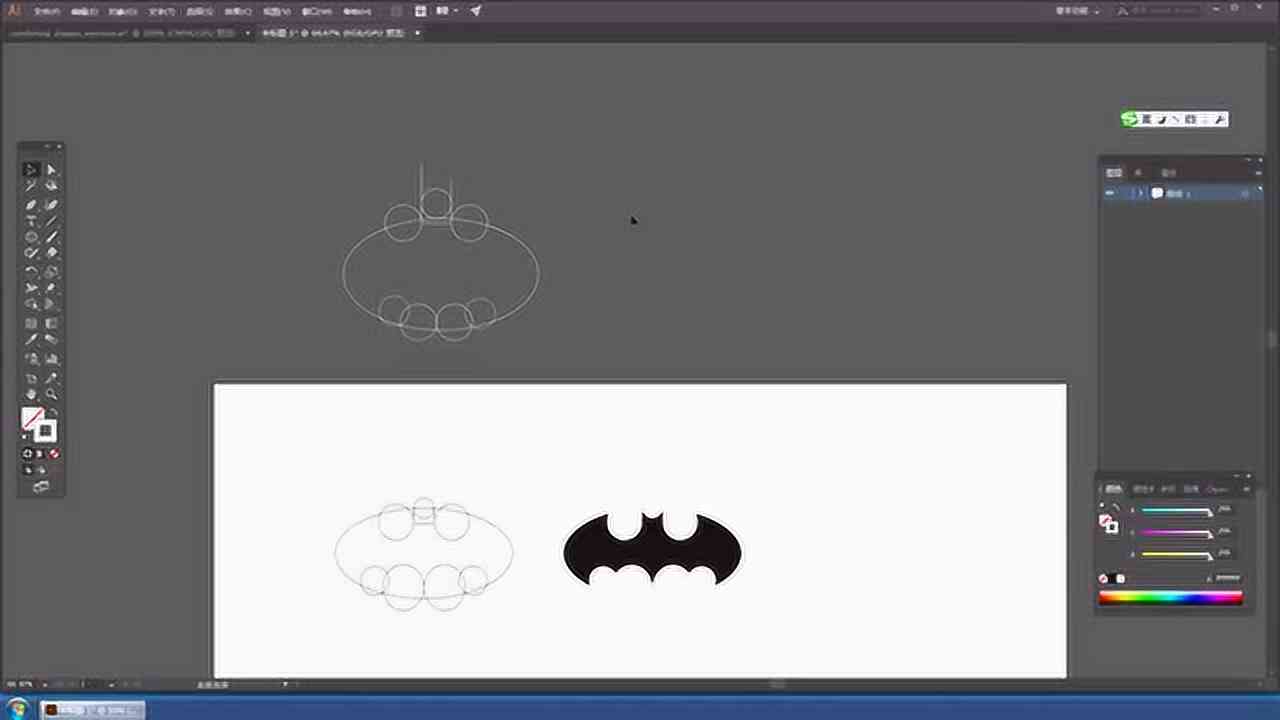
Task: Open the Edit (编辑) menu
Action: (x=84, y=11)
